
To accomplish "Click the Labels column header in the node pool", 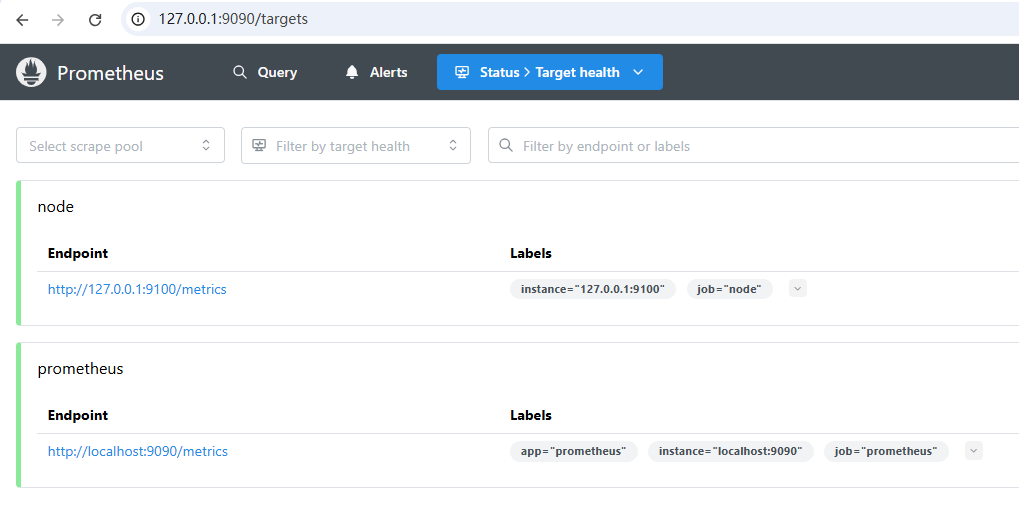I will click(x=531, y=254).
